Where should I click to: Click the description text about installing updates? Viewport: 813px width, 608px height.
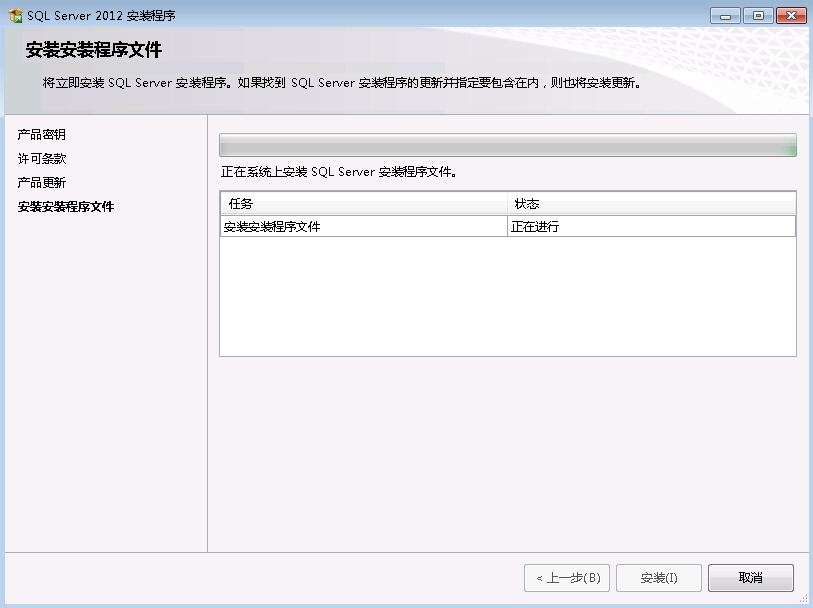pos(342,83)
